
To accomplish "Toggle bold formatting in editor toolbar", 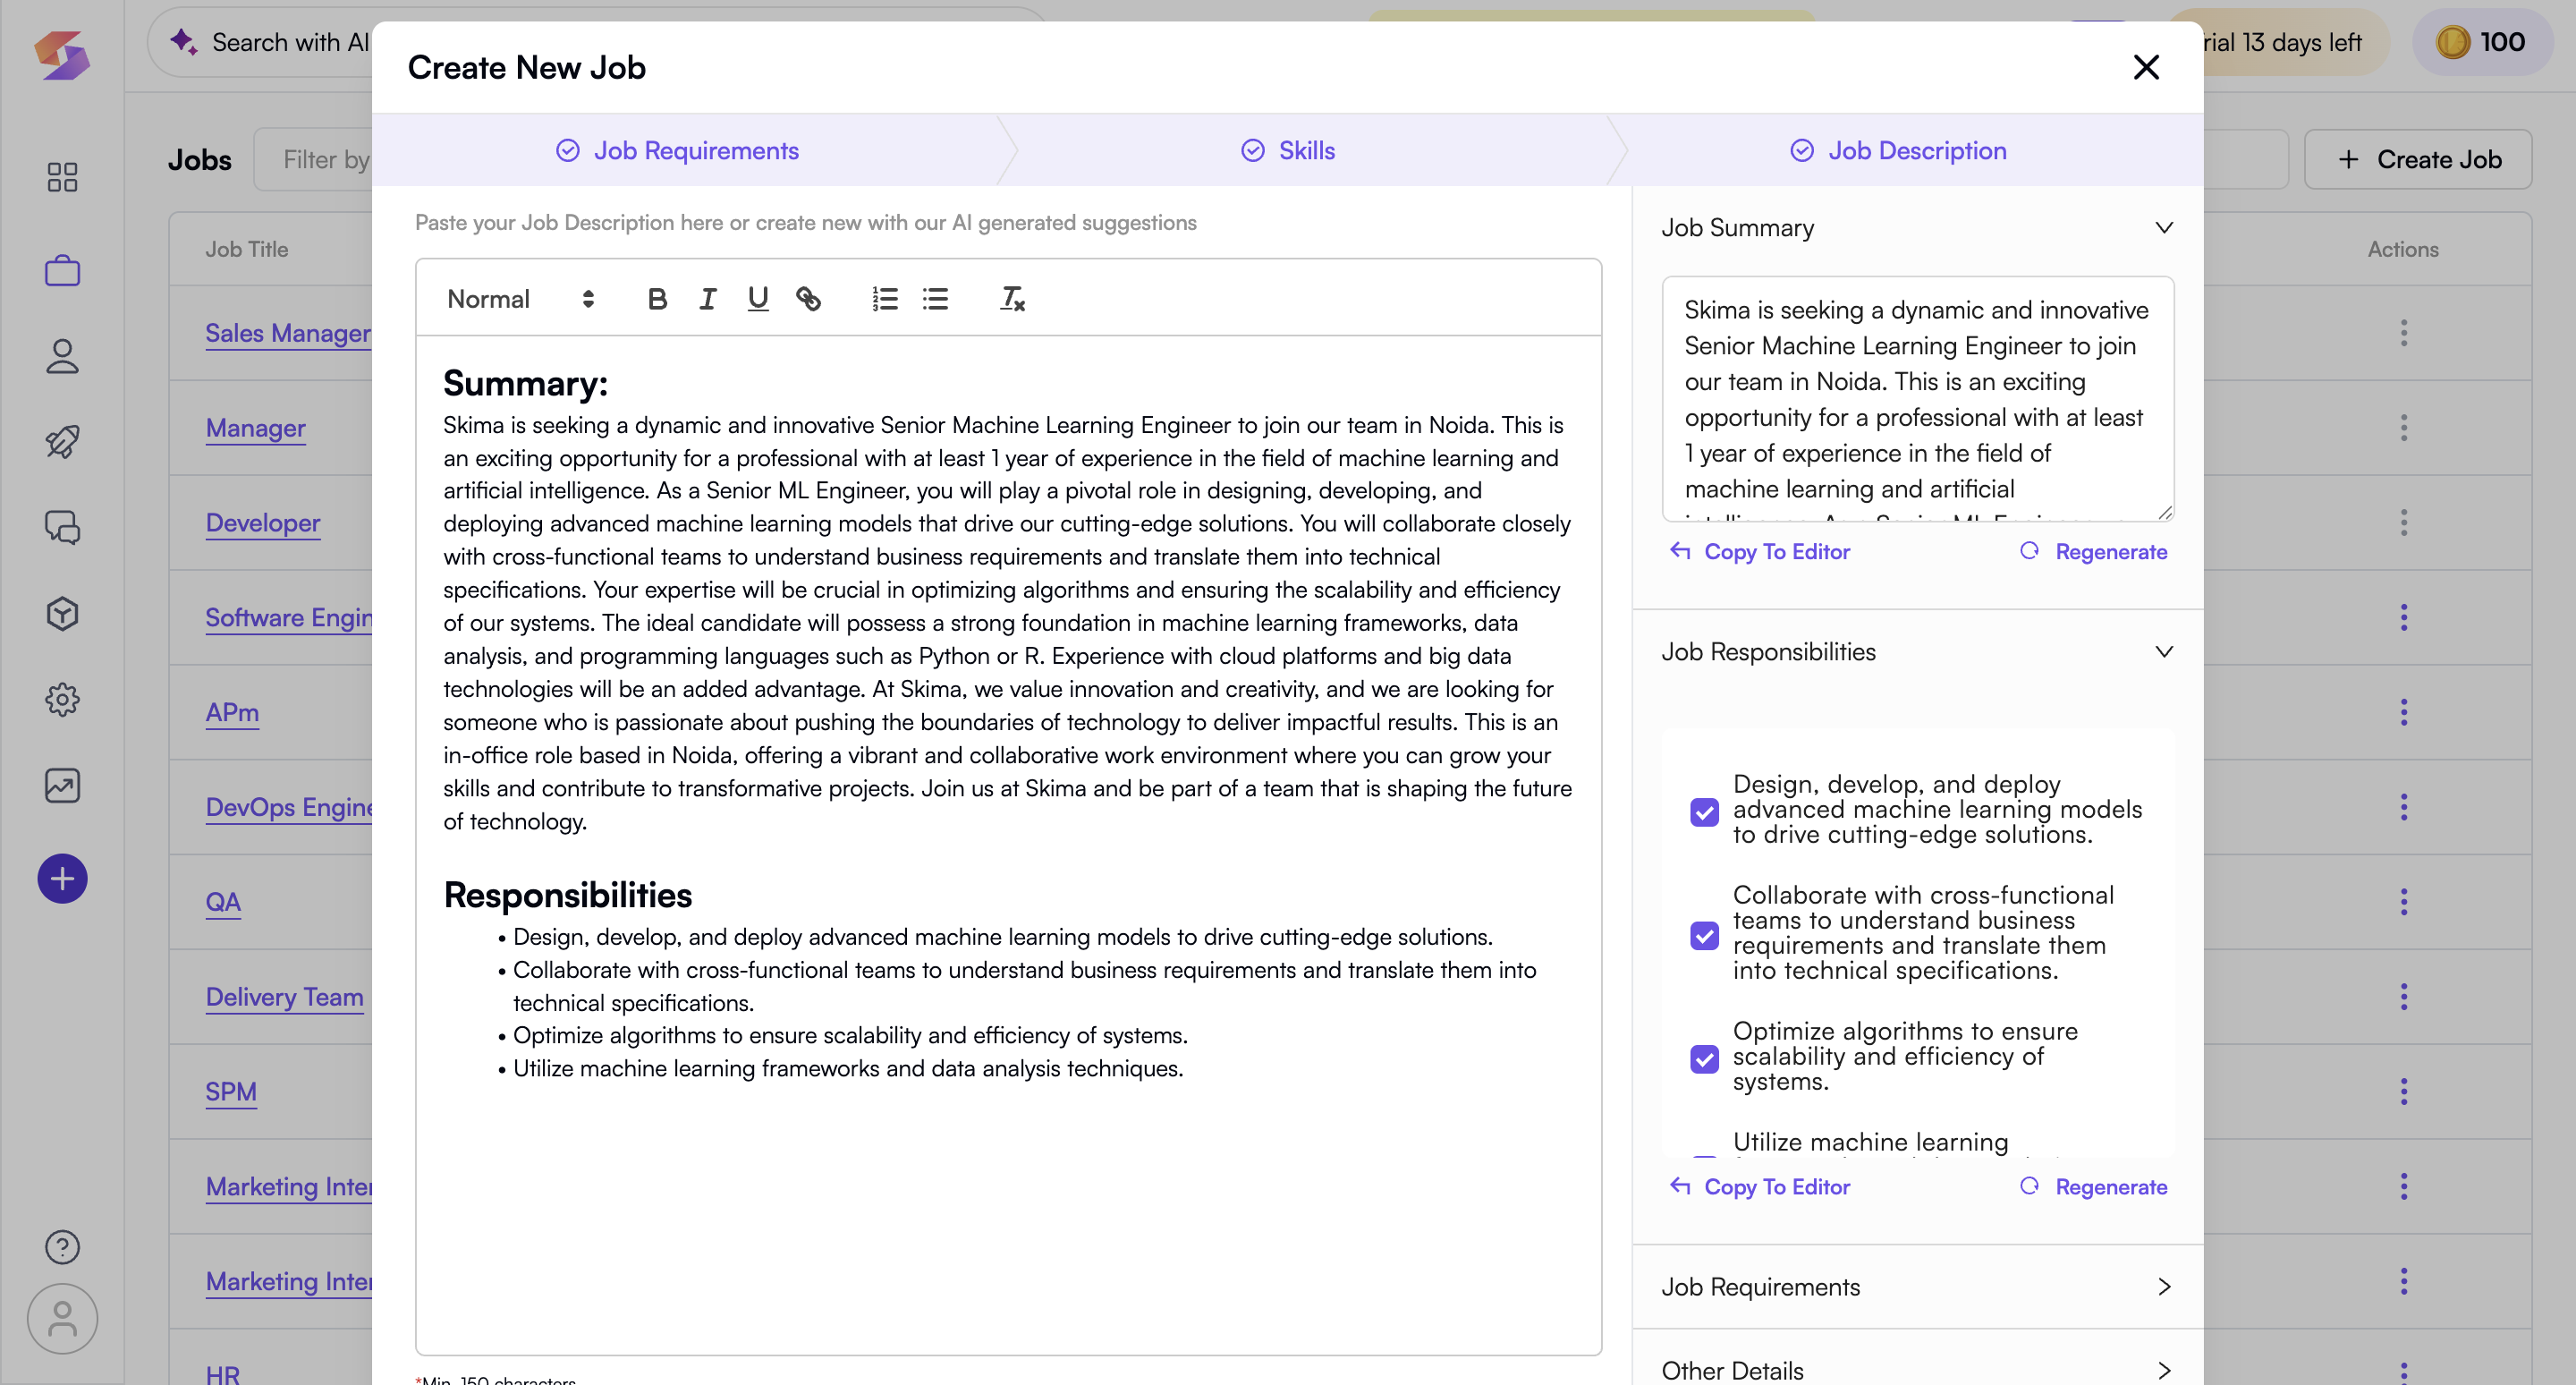I will (x=657, y=299).
